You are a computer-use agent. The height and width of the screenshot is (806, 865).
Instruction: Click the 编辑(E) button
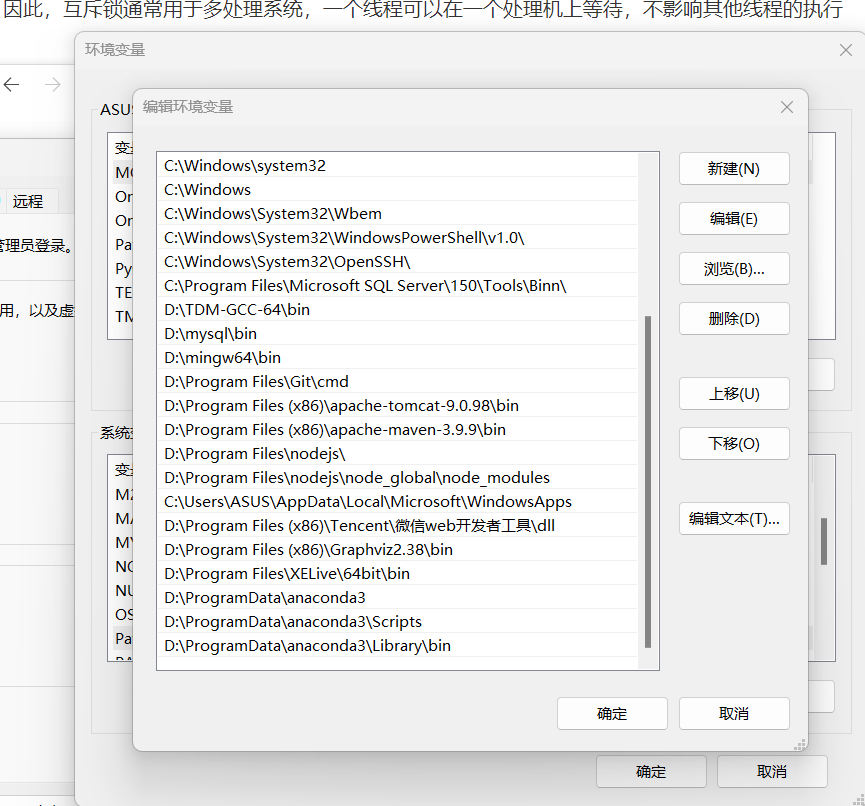[734, 219]
